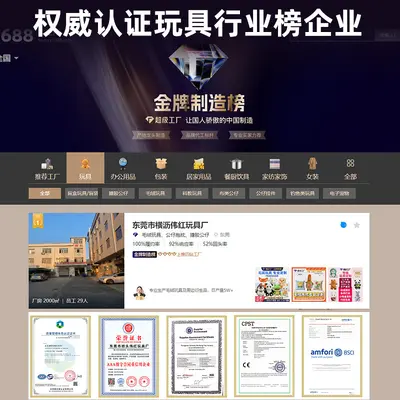Select the highlighted 全部 sub-category filter
Image resolution: width=400 pixels, height=400 pixels.
pyautogui.click(x=45, y=193)
